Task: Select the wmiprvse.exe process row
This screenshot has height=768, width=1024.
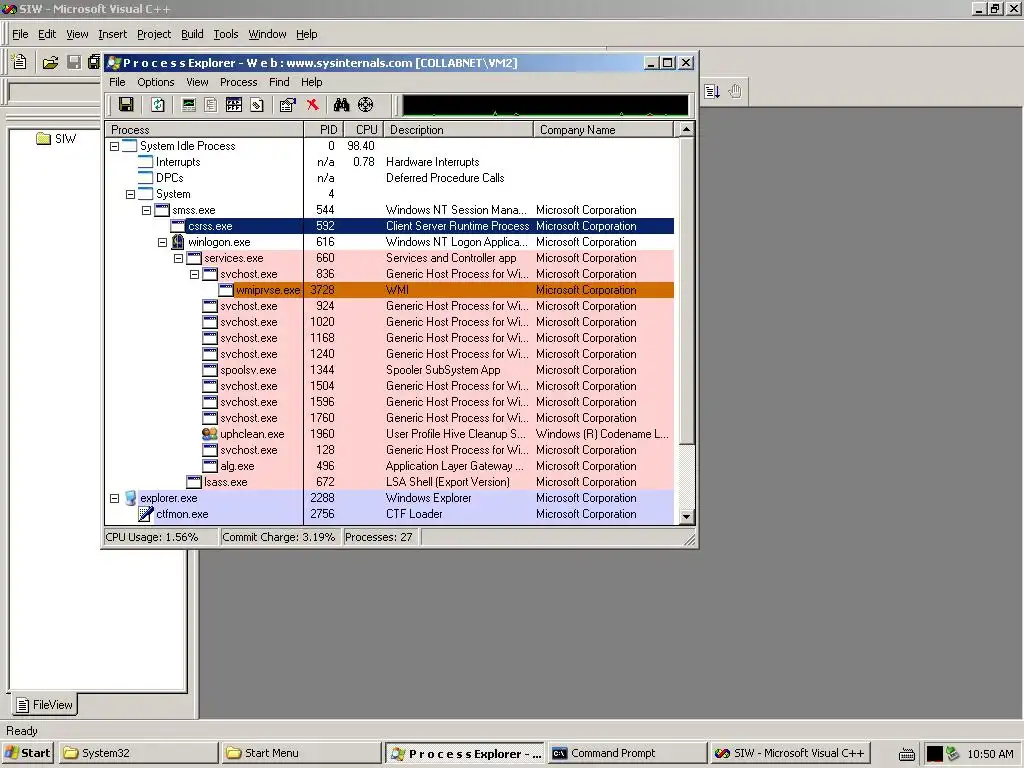Action: point(389,290)
